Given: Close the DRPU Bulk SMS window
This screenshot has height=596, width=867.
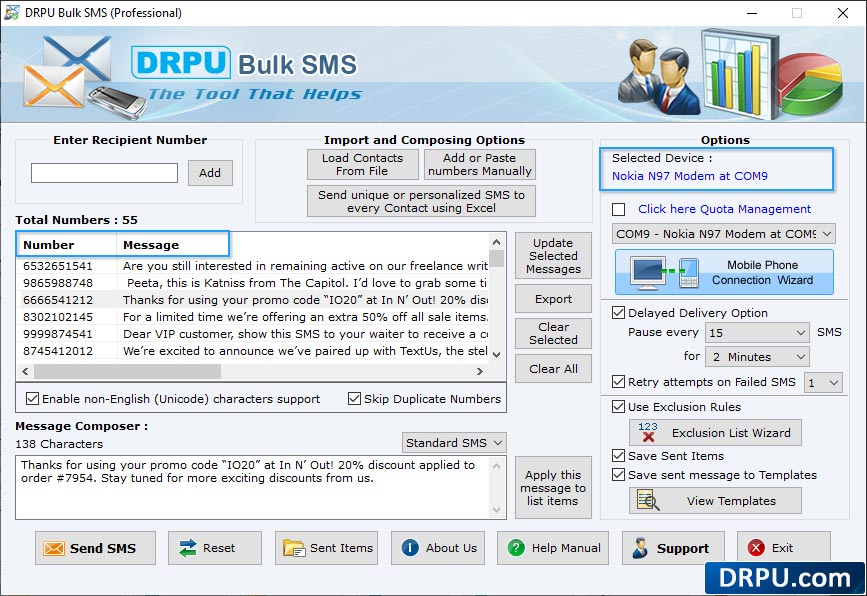Looking at the screenshot, I should coord(843,13).
